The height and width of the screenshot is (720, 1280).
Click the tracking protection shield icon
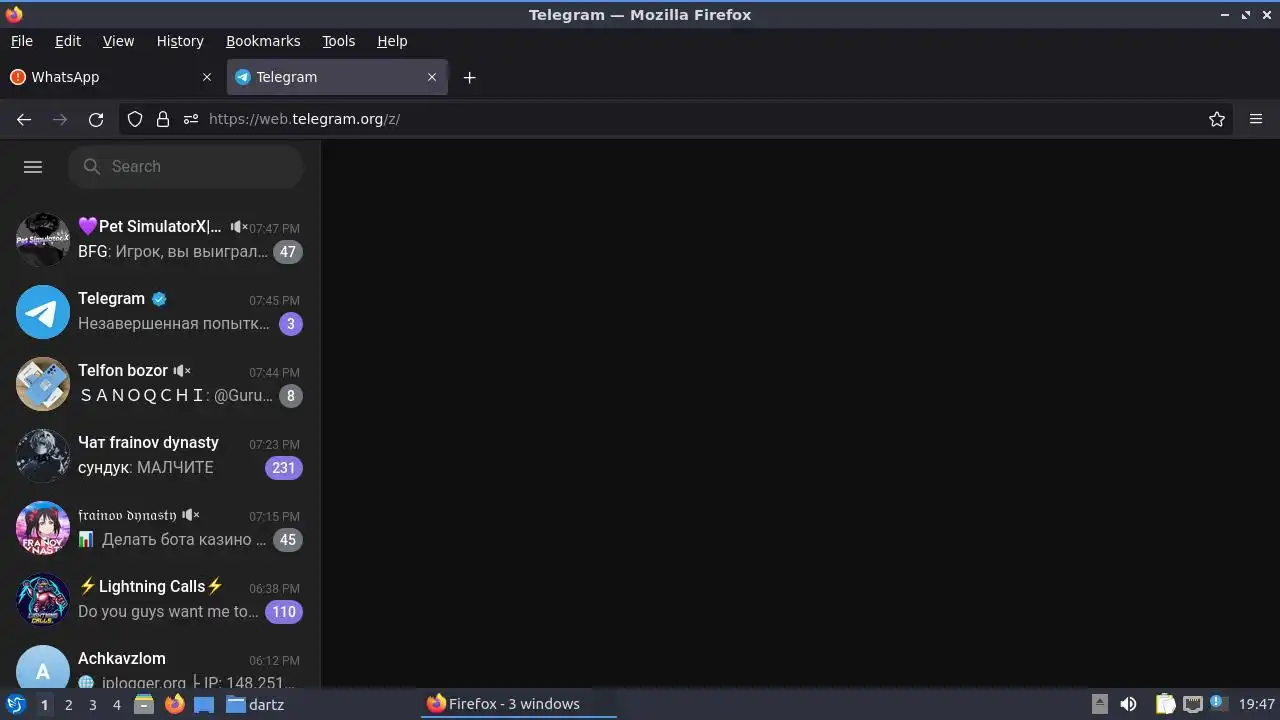point(135,119)
